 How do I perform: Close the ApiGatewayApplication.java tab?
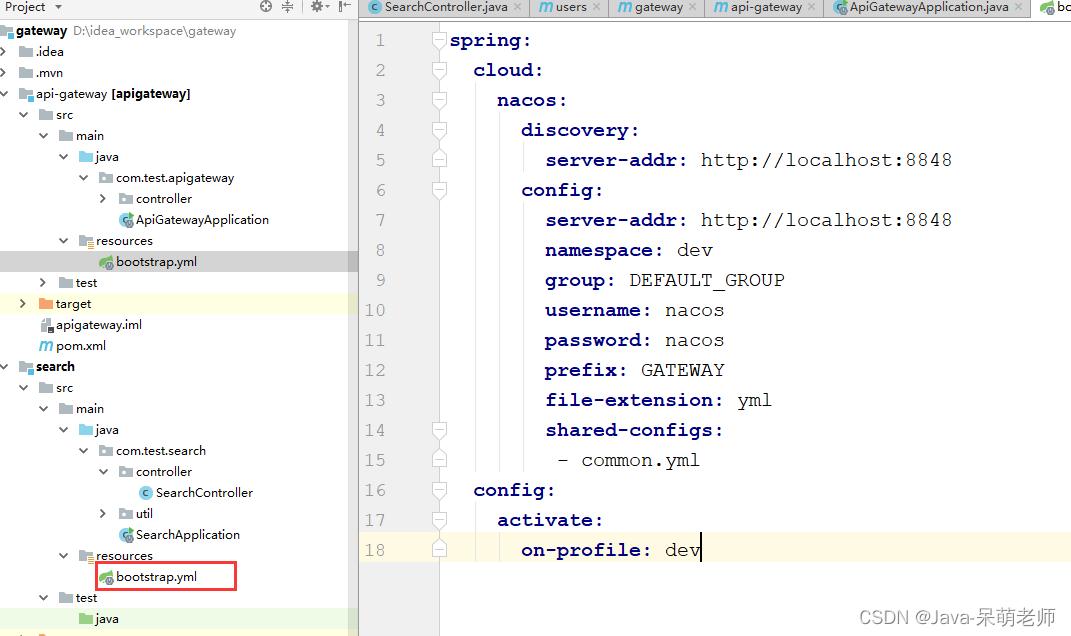coord(1018,7)
